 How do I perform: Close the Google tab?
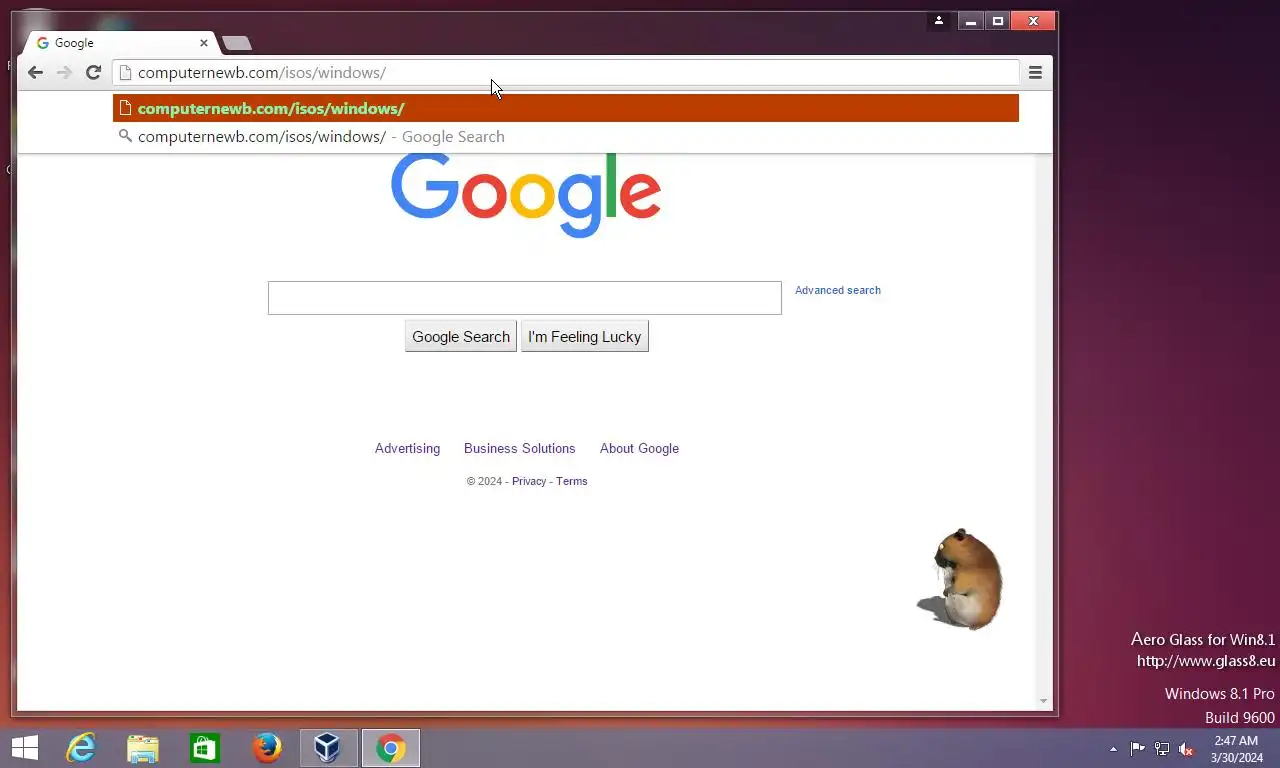pos(204,43)
